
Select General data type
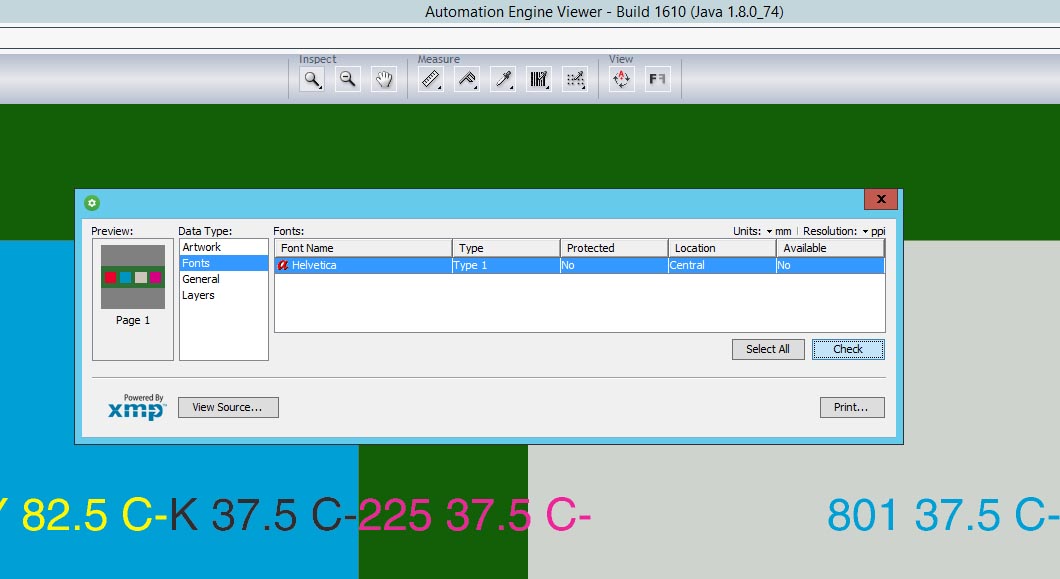[x=224, y=279]
